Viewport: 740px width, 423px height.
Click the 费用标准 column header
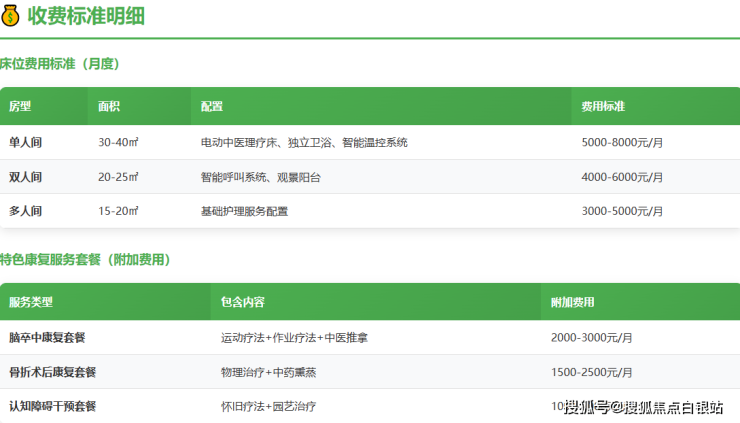[603, 106]
